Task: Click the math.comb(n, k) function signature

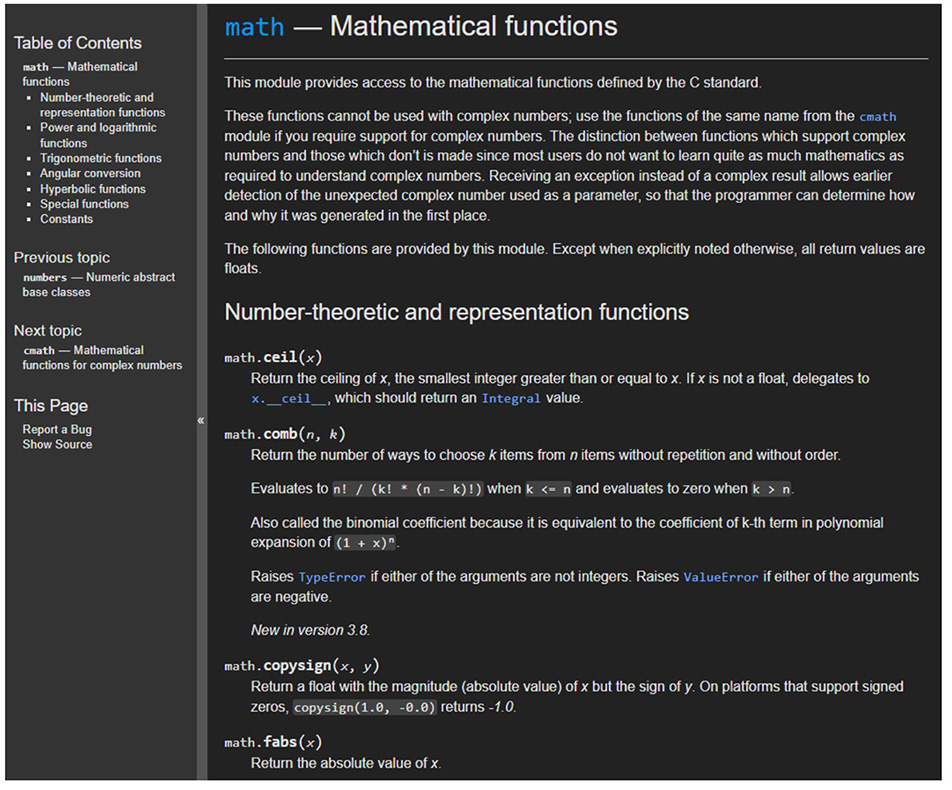Action: coord(285,434)
